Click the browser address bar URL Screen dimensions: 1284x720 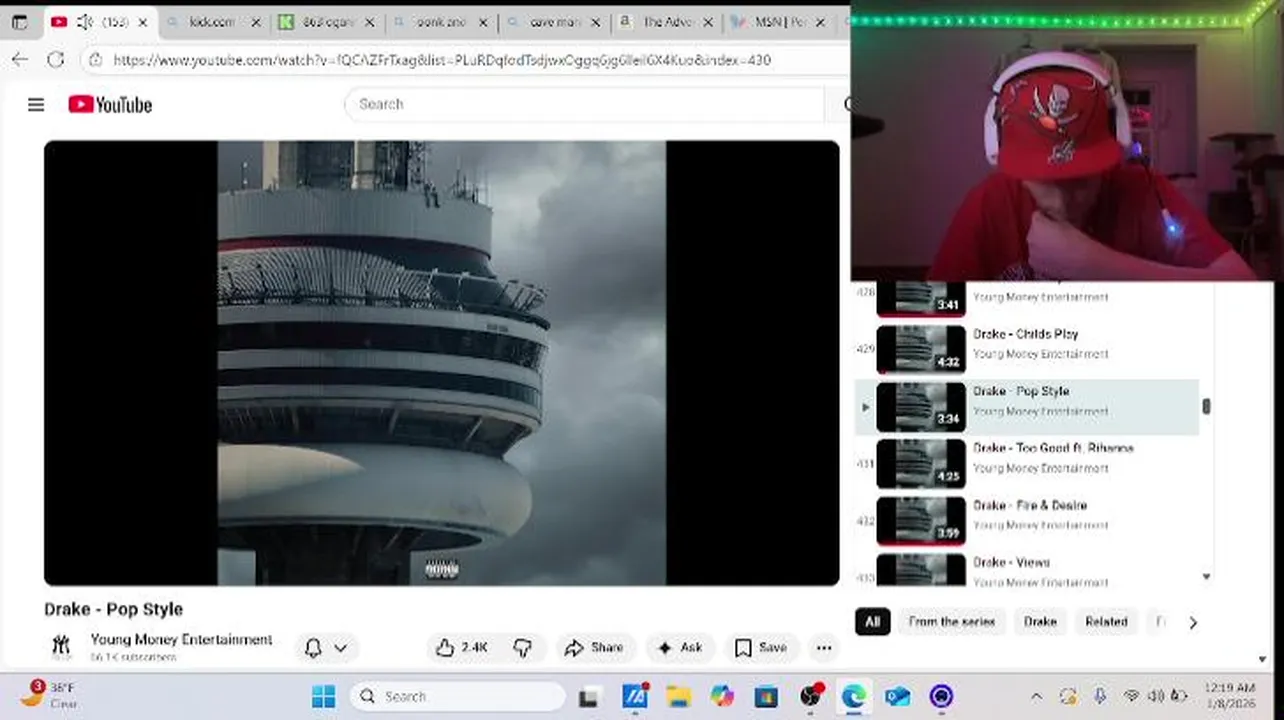tap(442, 60)
